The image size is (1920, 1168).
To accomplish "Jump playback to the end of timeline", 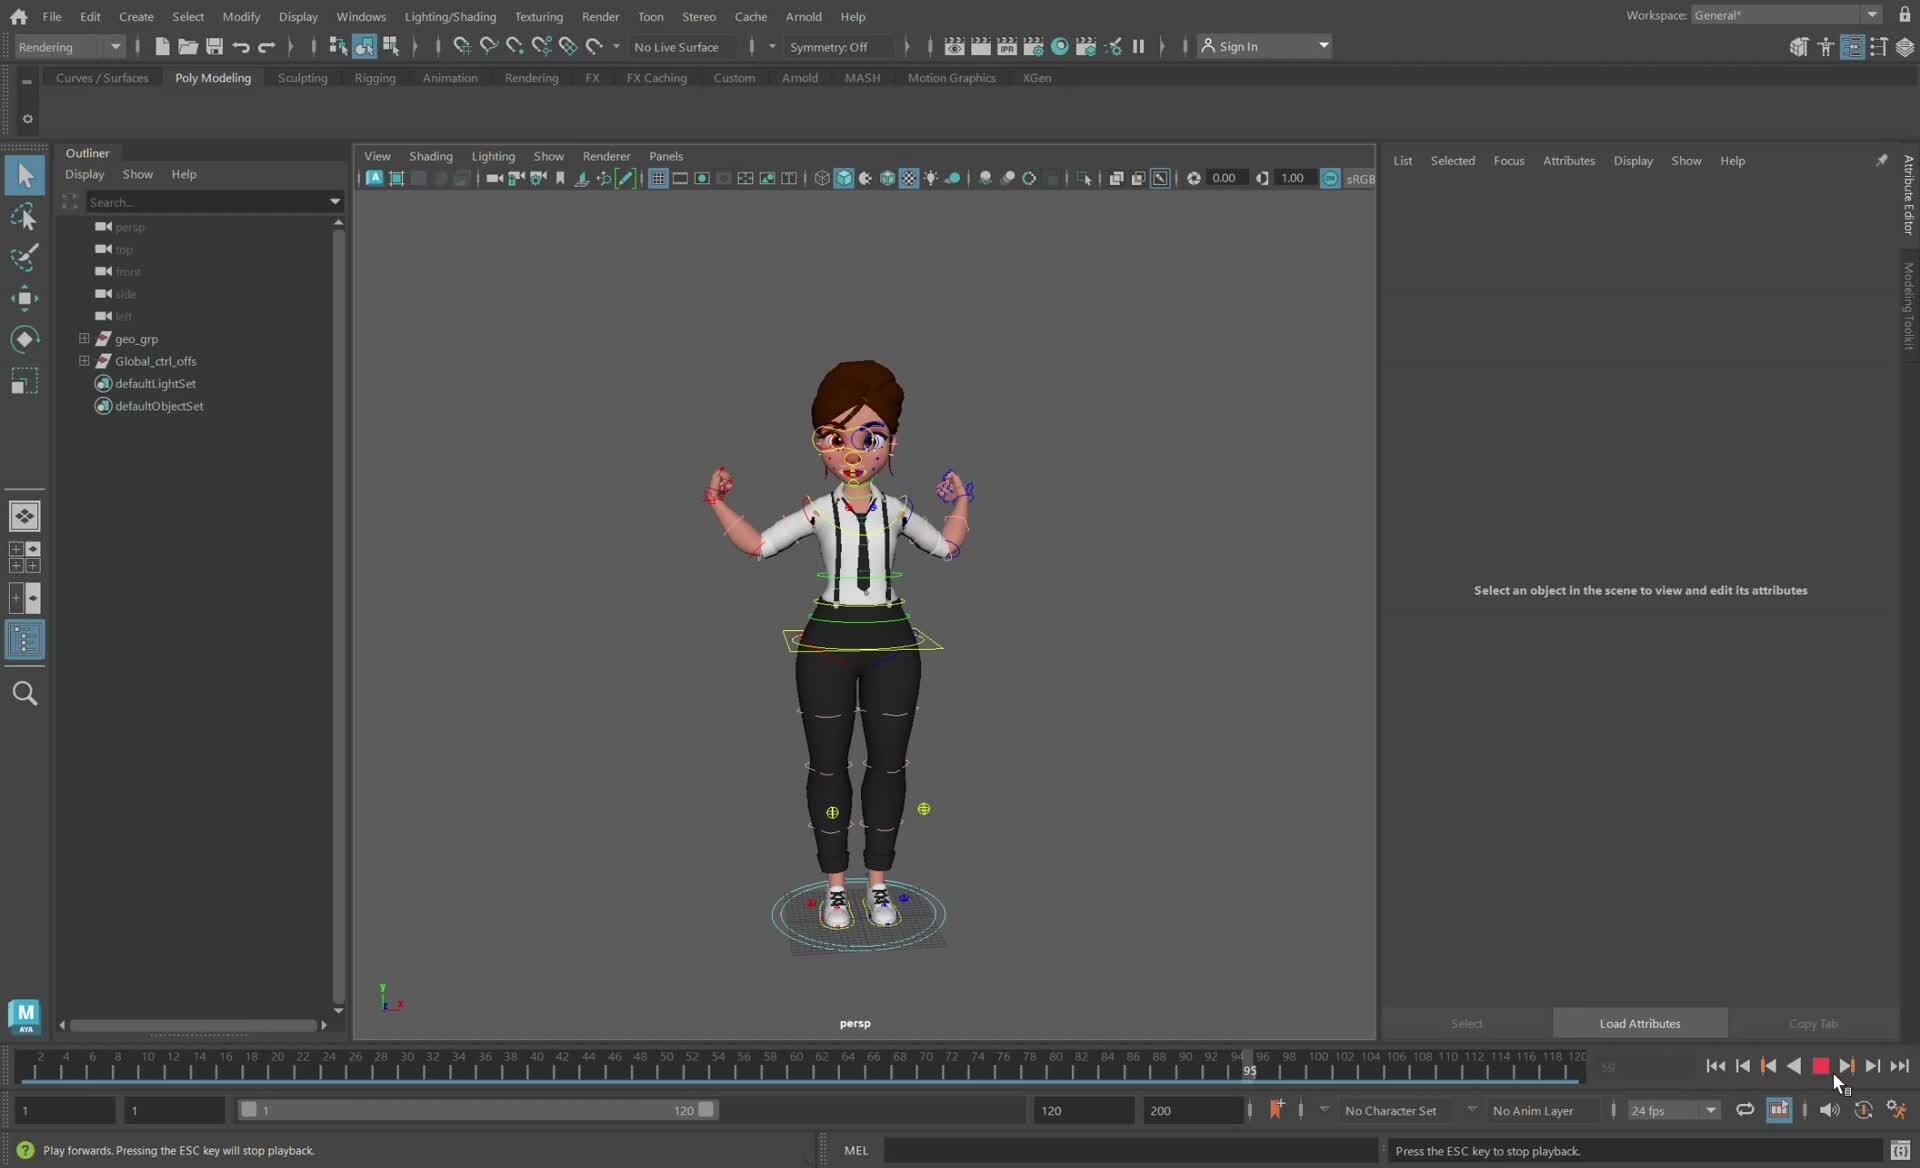I will (x=1899, y=1066).
